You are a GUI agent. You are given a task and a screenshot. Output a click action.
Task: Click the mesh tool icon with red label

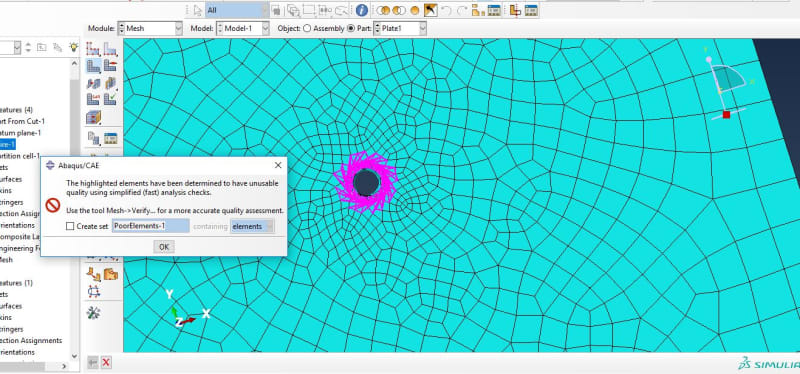93,99
